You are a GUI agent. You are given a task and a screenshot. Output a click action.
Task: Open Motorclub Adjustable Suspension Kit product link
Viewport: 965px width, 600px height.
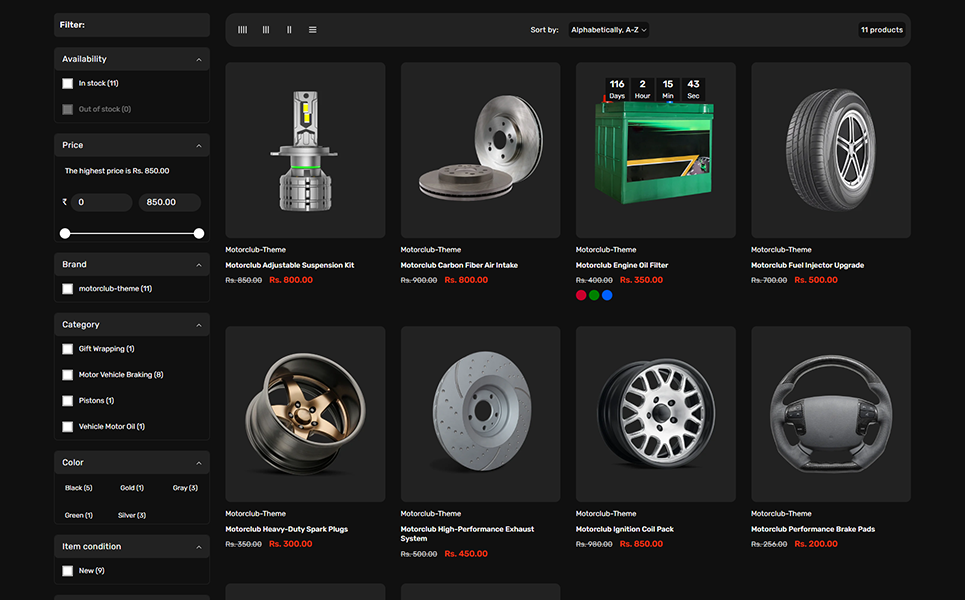pos(290,265)
